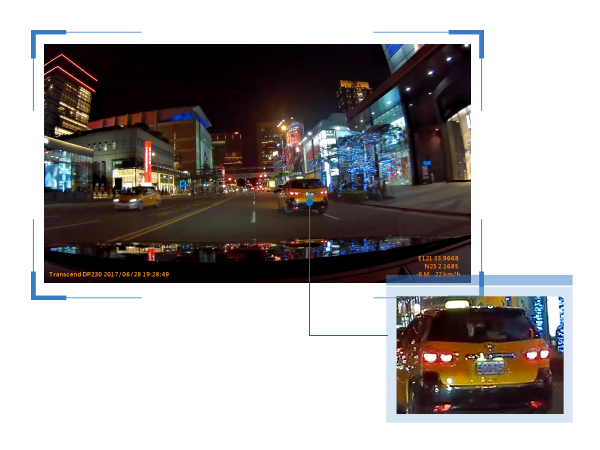The width and height of the screenshot is (600, 450).
Task: Select the yellow taxi ahead in center lane
Action: [x=302, y=194]
